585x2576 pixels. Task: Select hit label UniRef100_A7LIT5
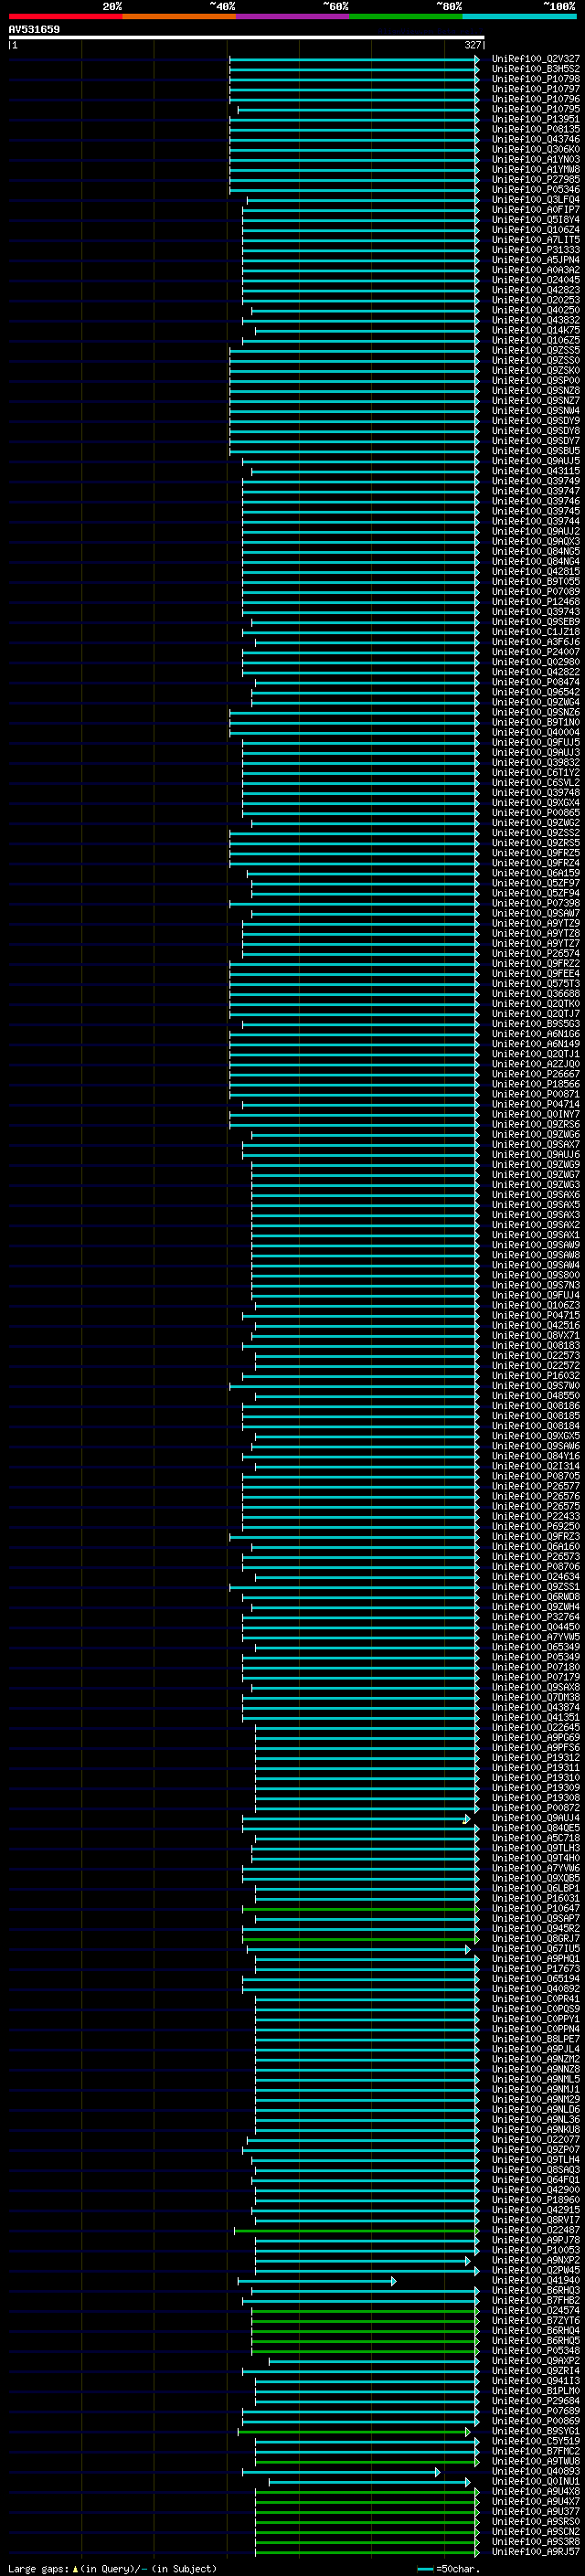535,240
